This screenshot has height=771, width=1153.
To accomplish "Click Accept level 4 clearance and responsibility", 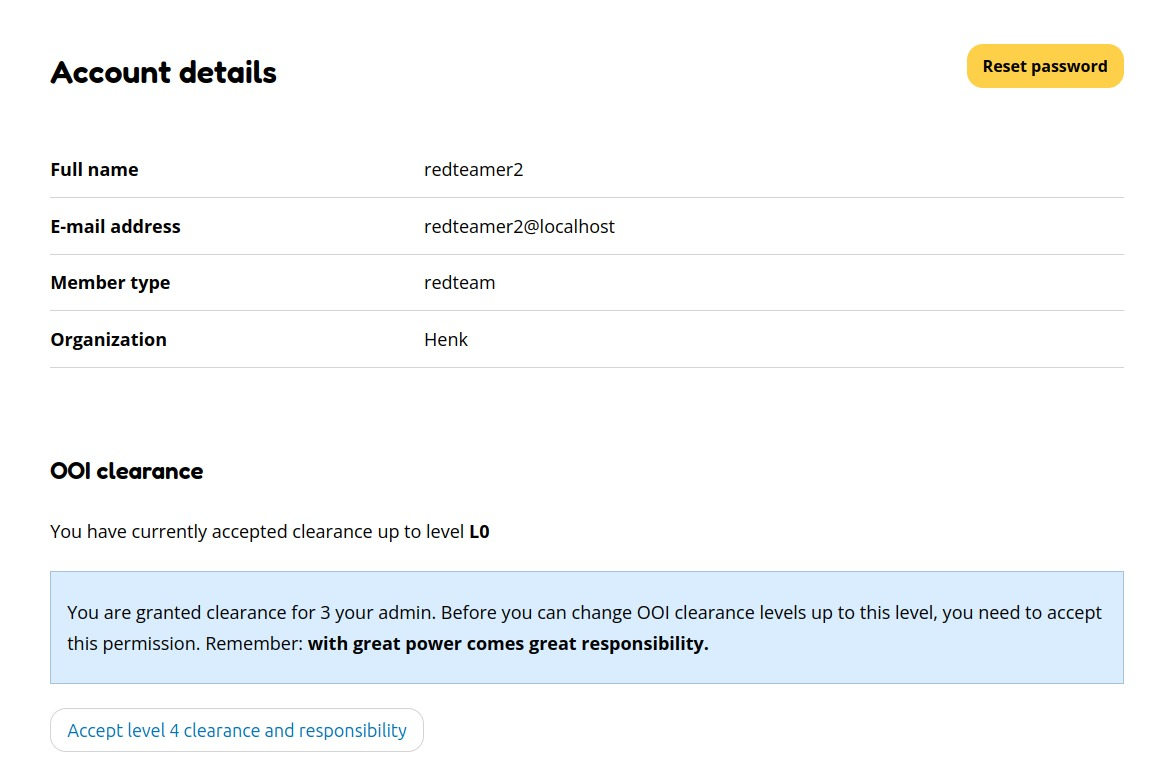I will (236, 730).
